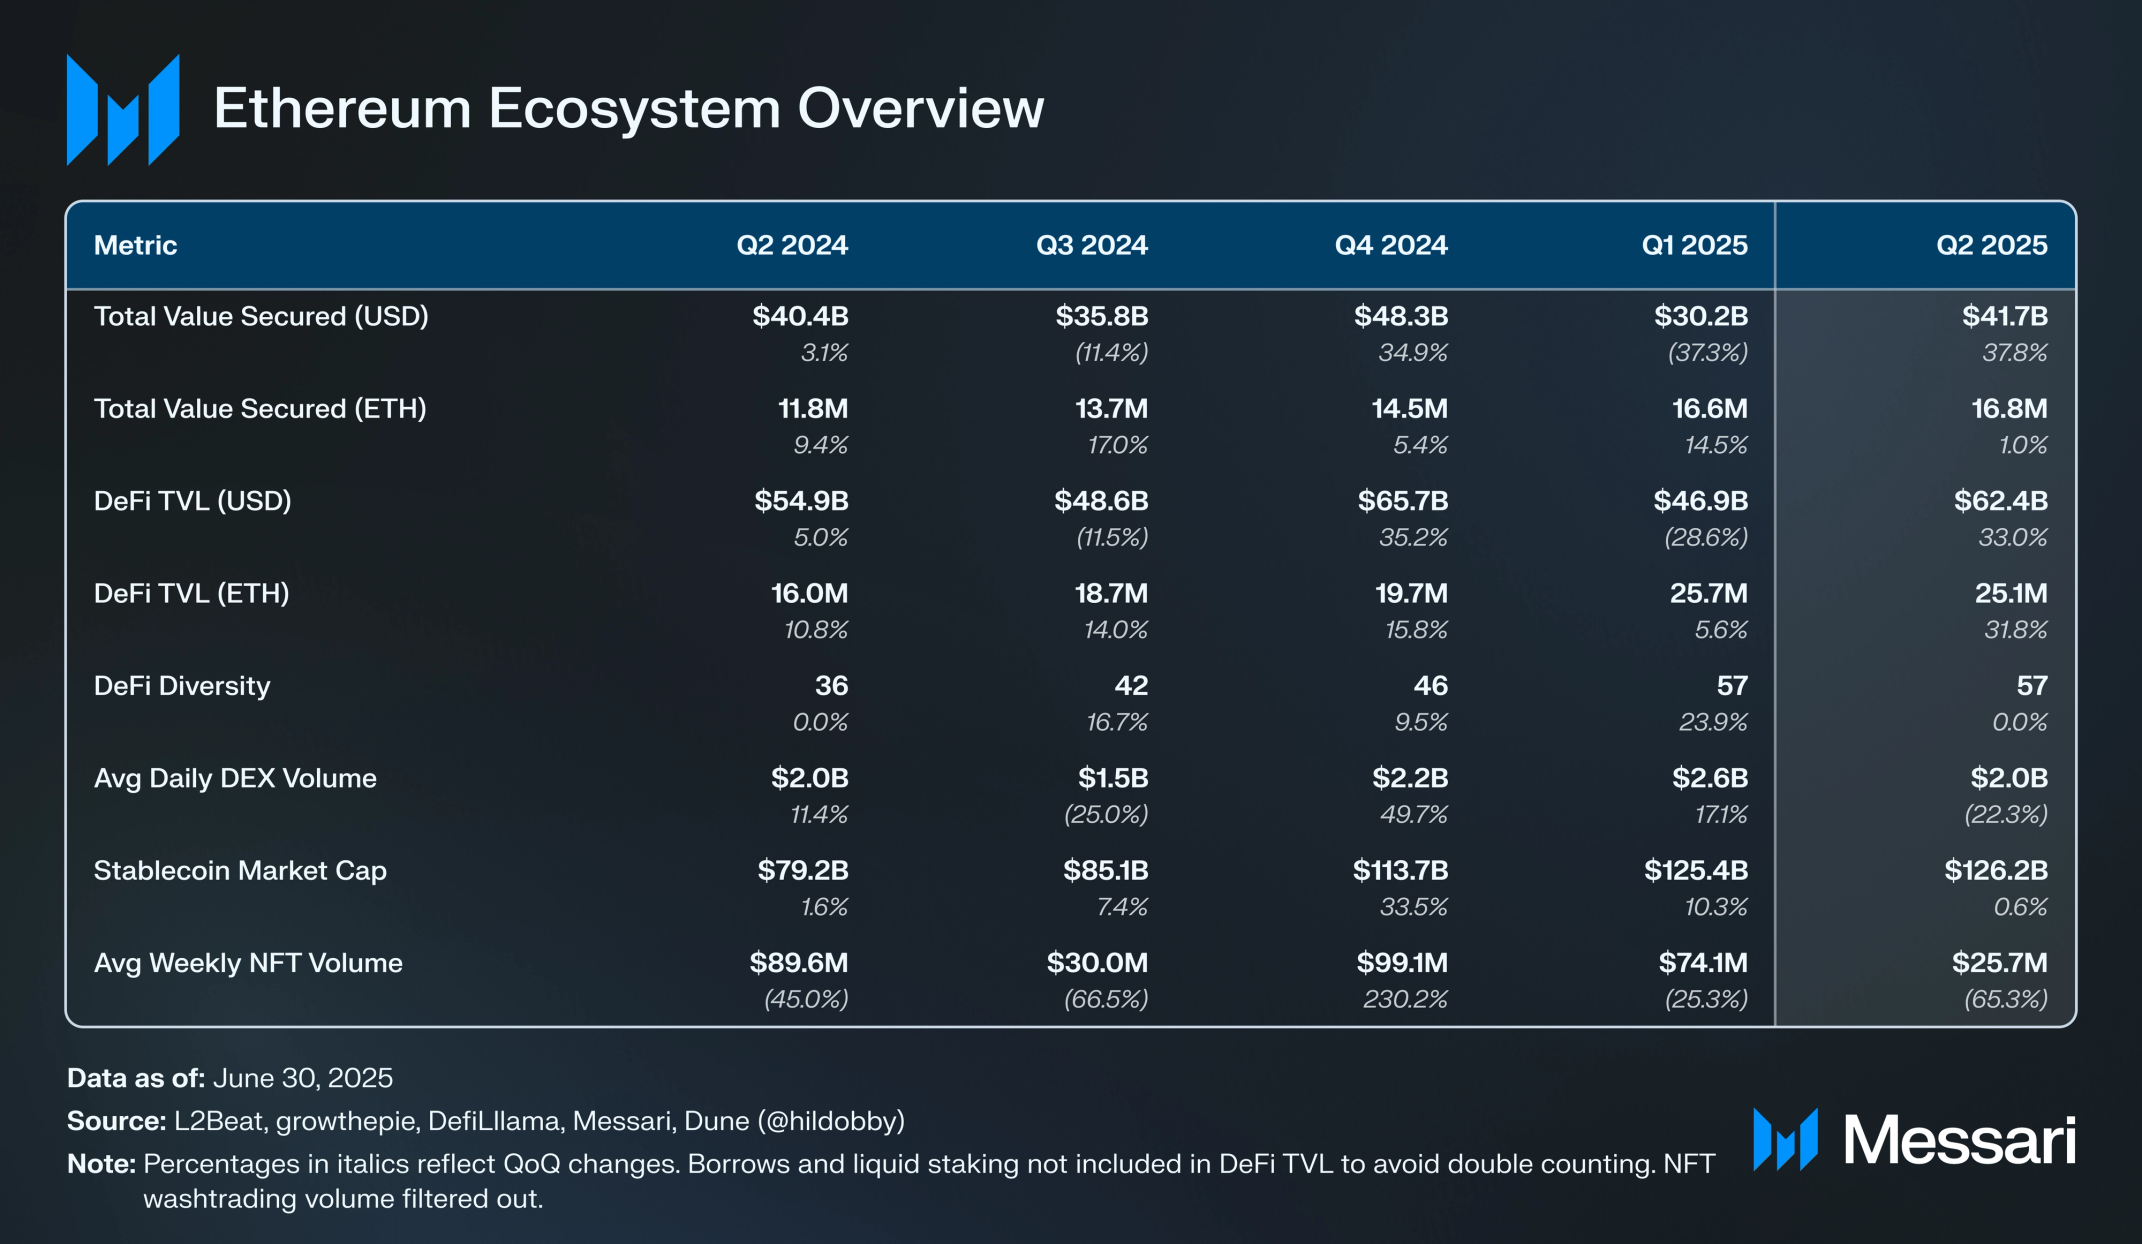Click the Total Value Secured (USD) row label
This screenshot has height=1244, width=2142.
tap(261, 316)
